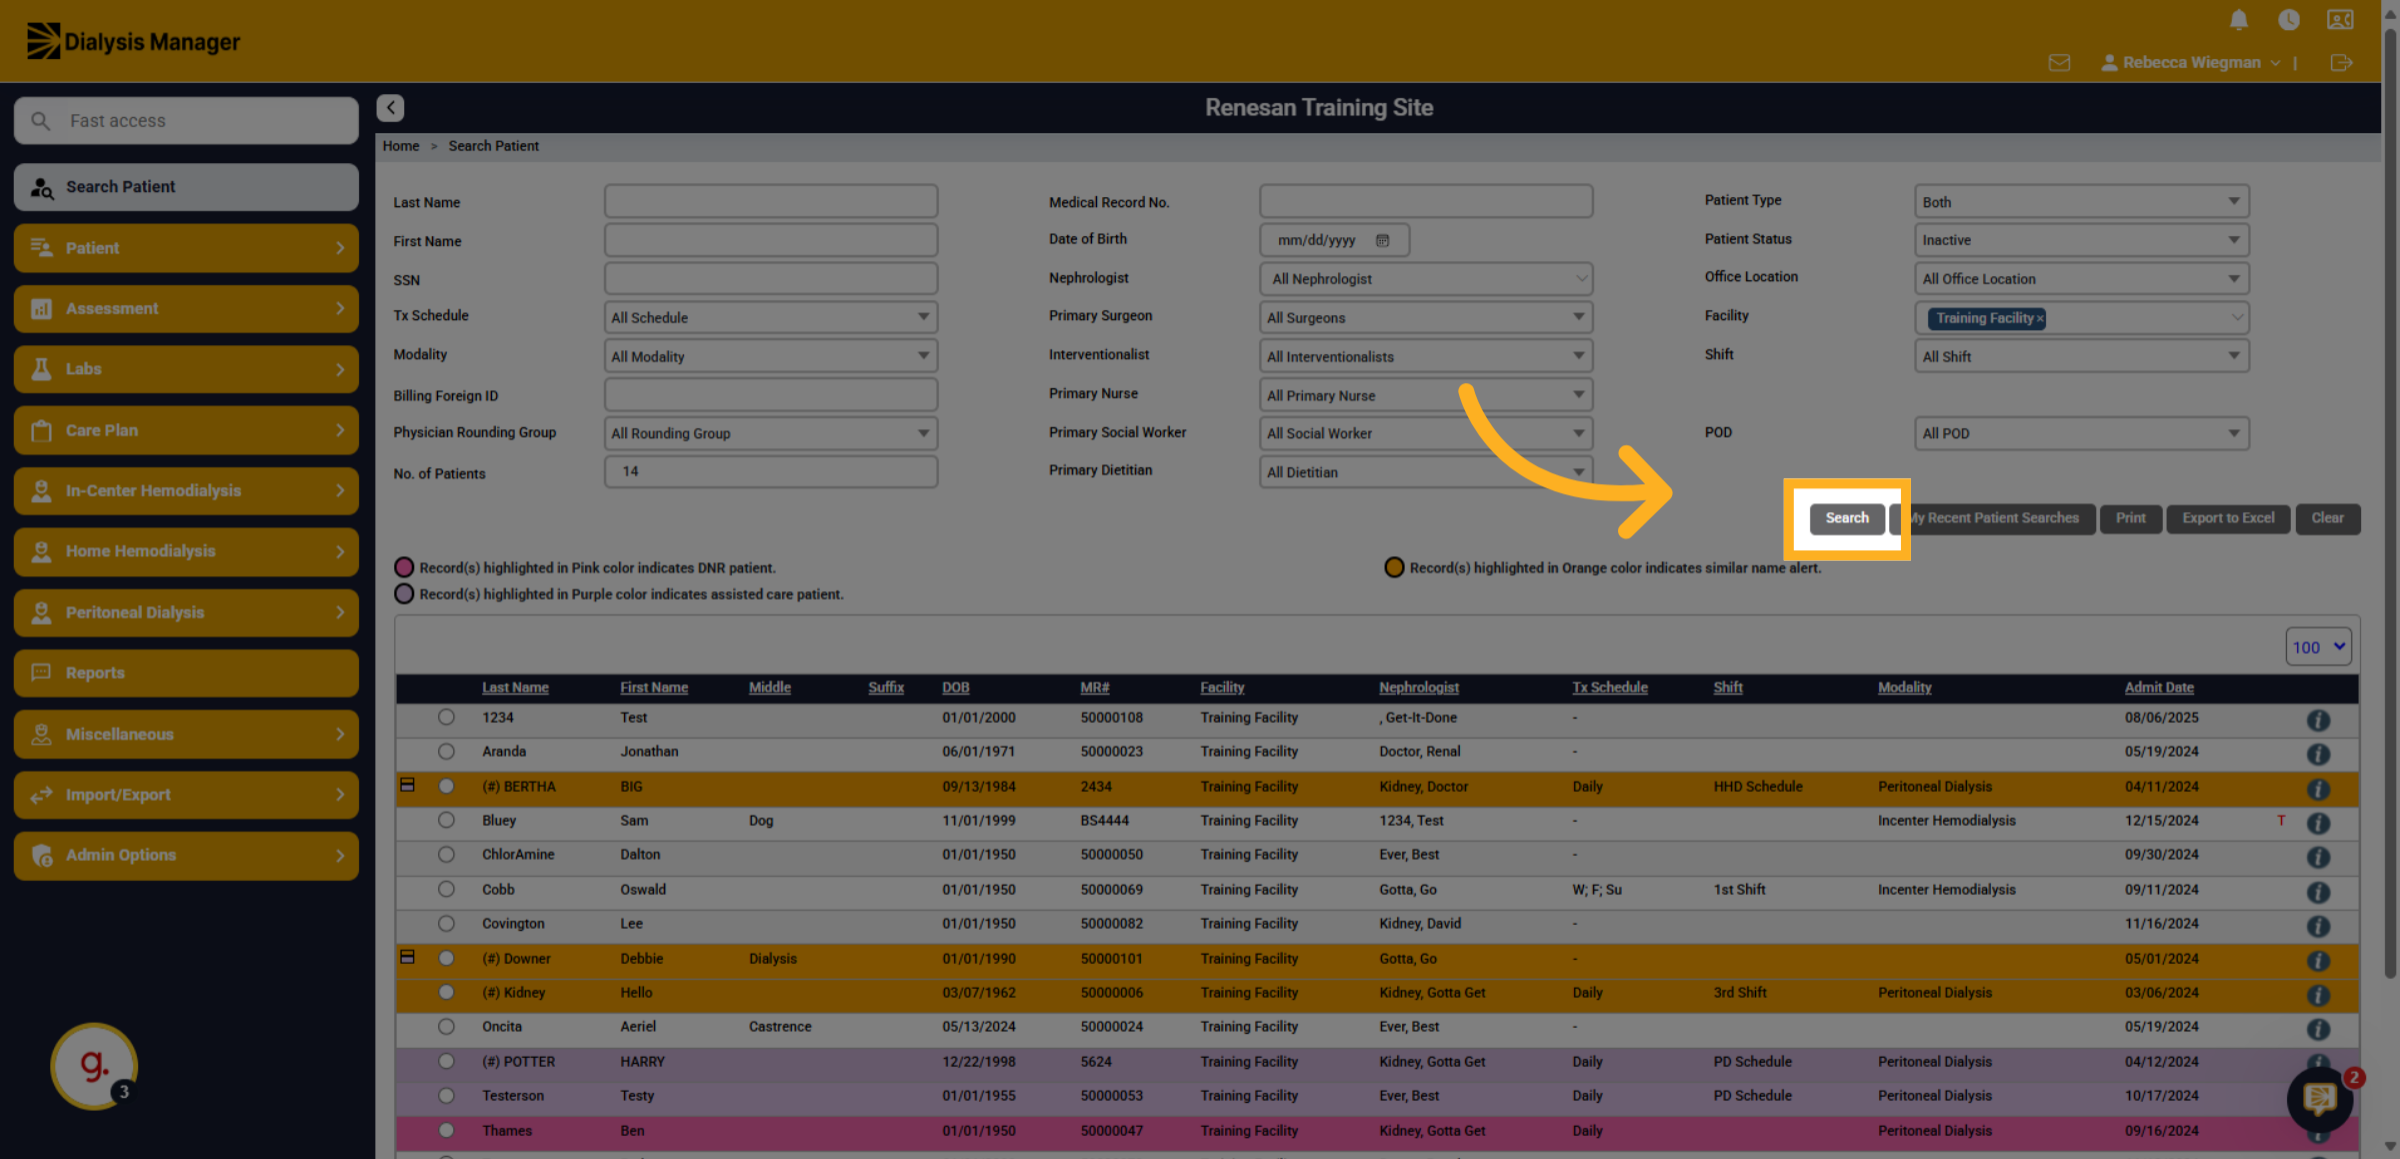Viewport: 2400px width, 1159px height.
Task: Open the Rebecca Wiegman user menu
Action: pos(2191,62)
